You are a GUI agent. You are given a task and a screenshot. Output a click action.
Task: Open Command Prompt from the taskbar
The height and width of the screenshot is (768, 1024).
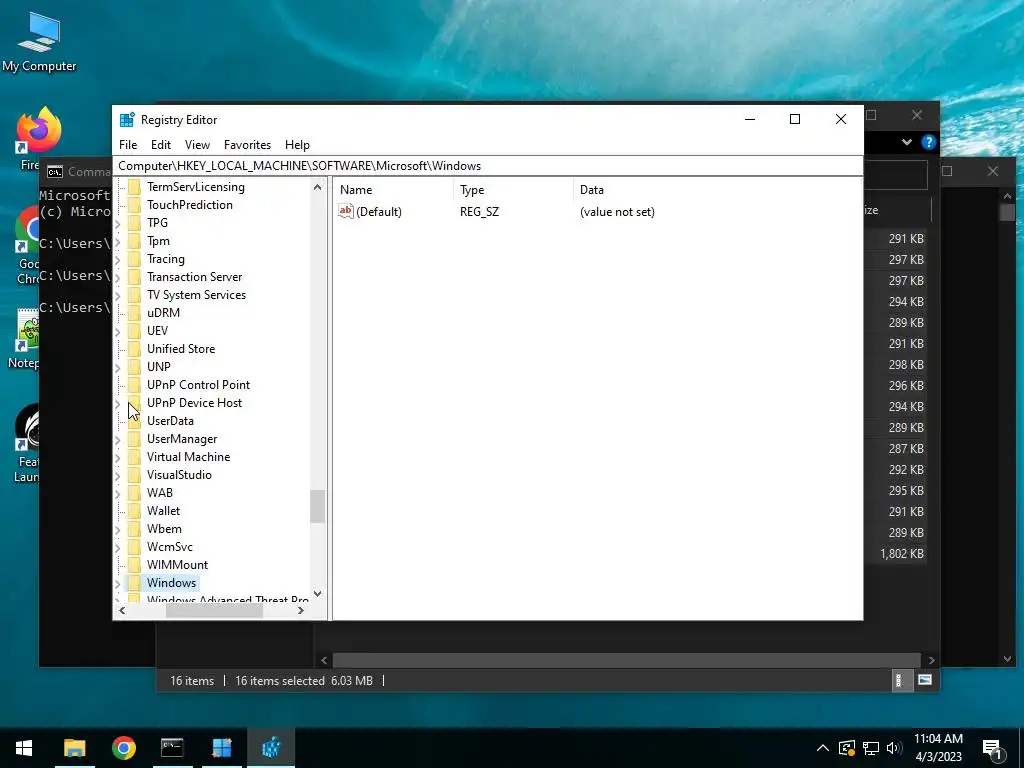tap(172, 748)
